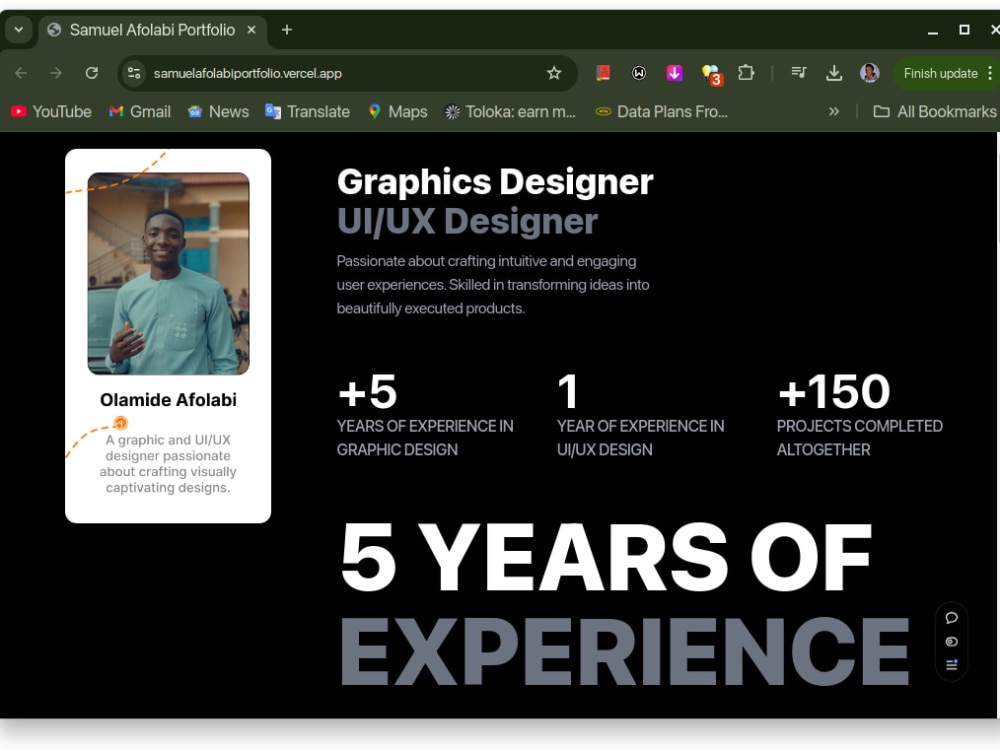Open the Gmail bookmark

[140, 112]
